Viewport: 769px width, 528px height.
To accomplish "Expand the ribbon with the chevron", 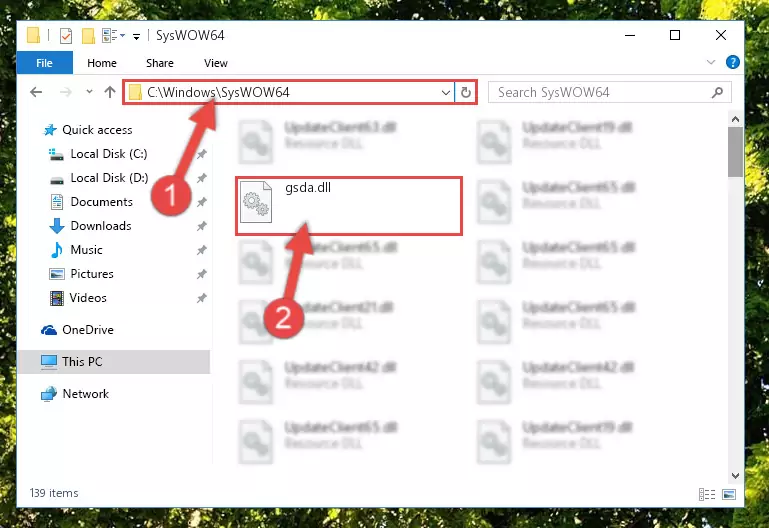I will [x=711, y=62].
